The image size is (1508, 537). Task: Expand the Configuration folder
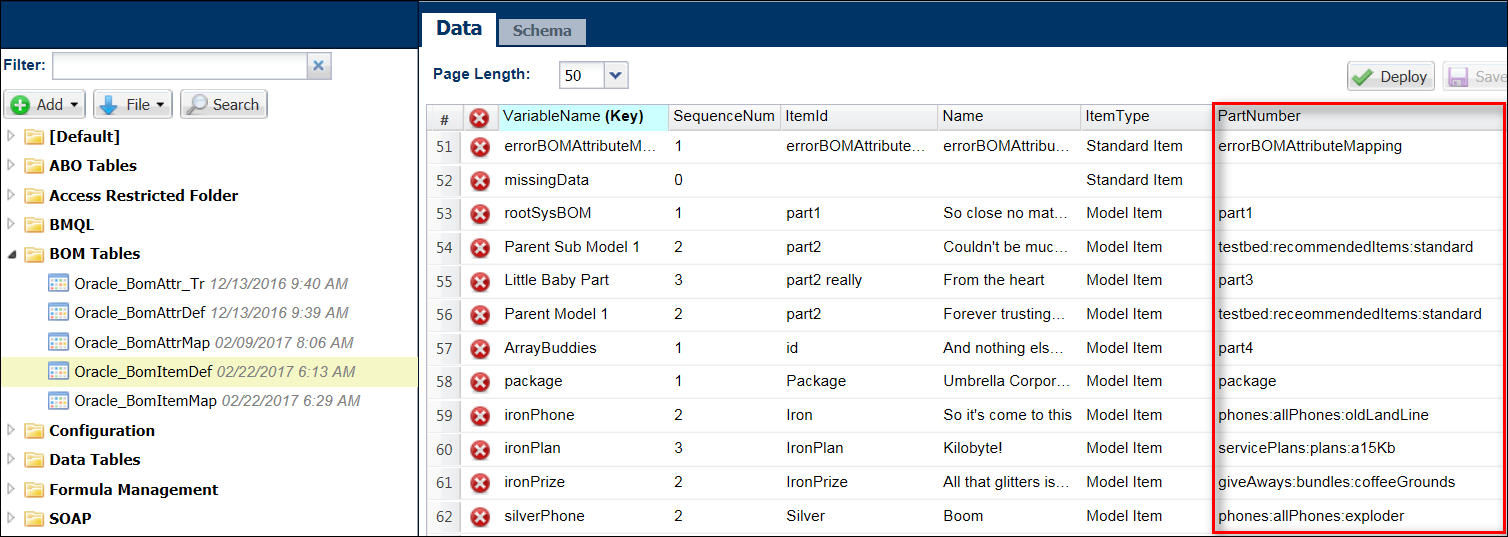click(12, 431)
